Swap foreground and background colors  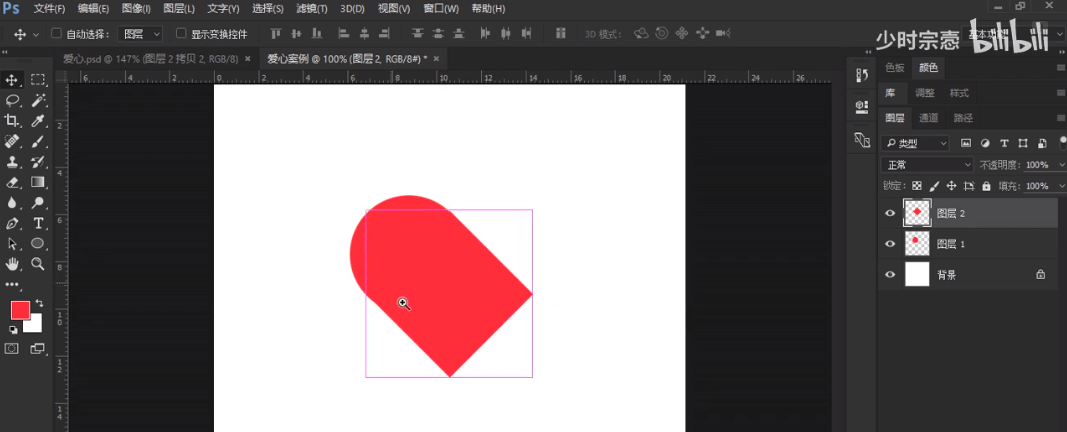tap(39, 302)
